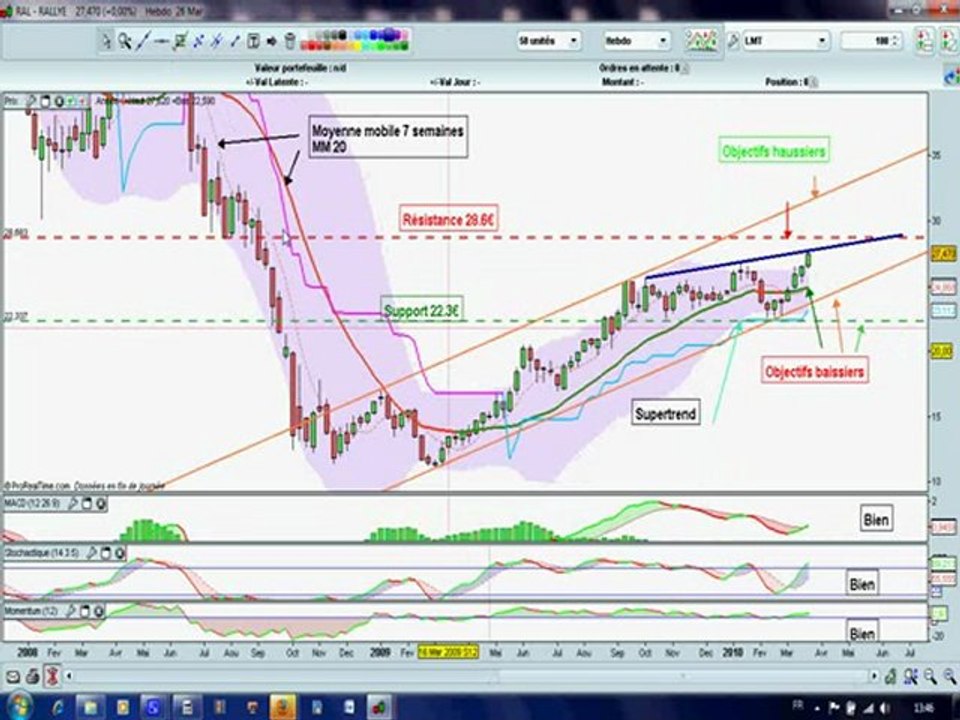Click the quantity stepper arrows
This screenshot has width=960, height=720.
pyautogui.click(x=896, y=41)
